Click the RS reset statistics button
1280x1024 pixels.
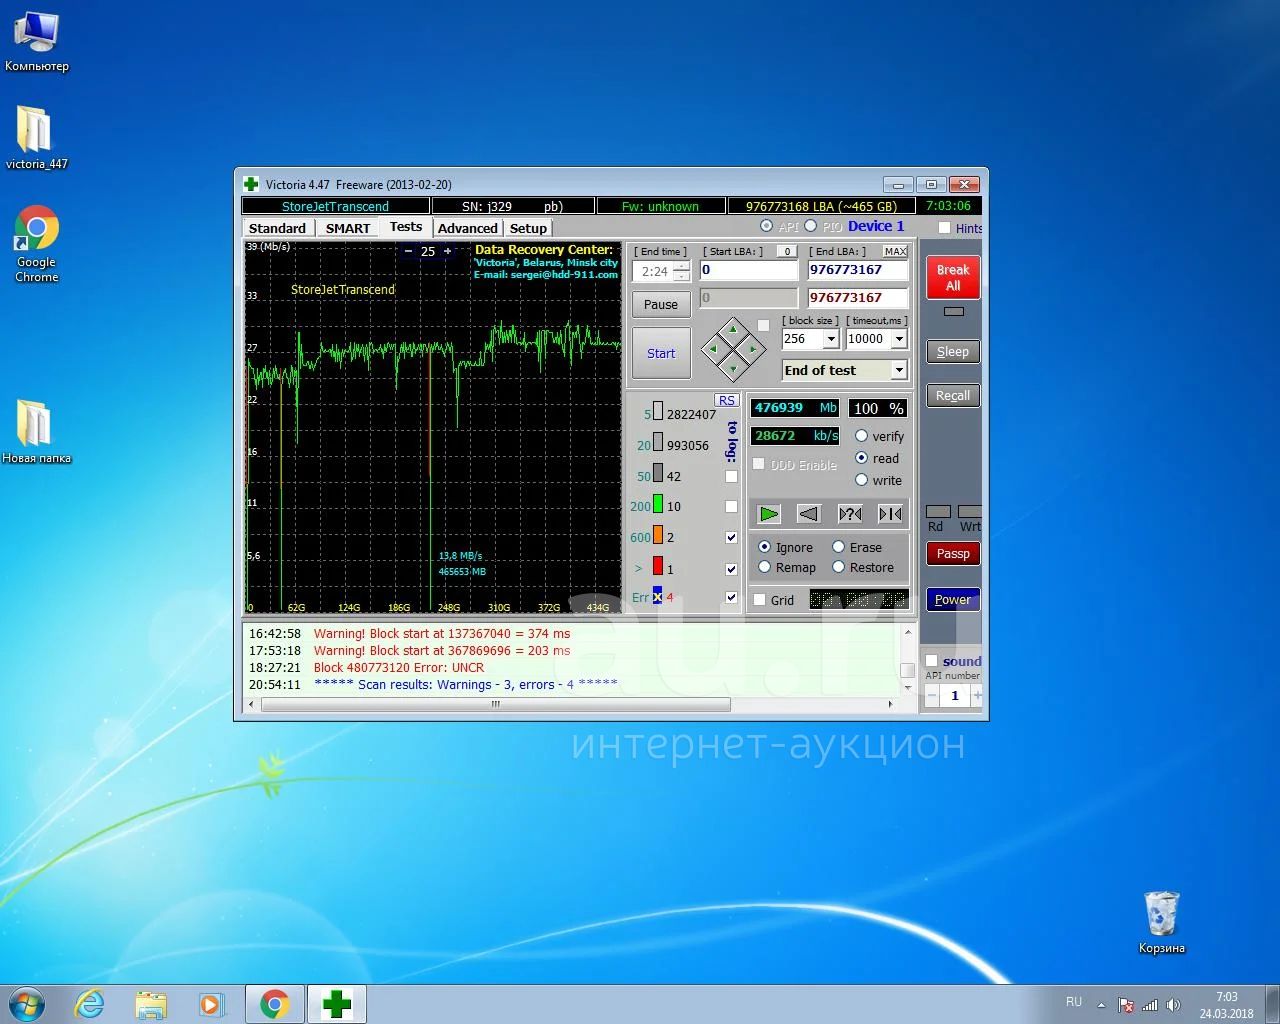pos(727,400)
